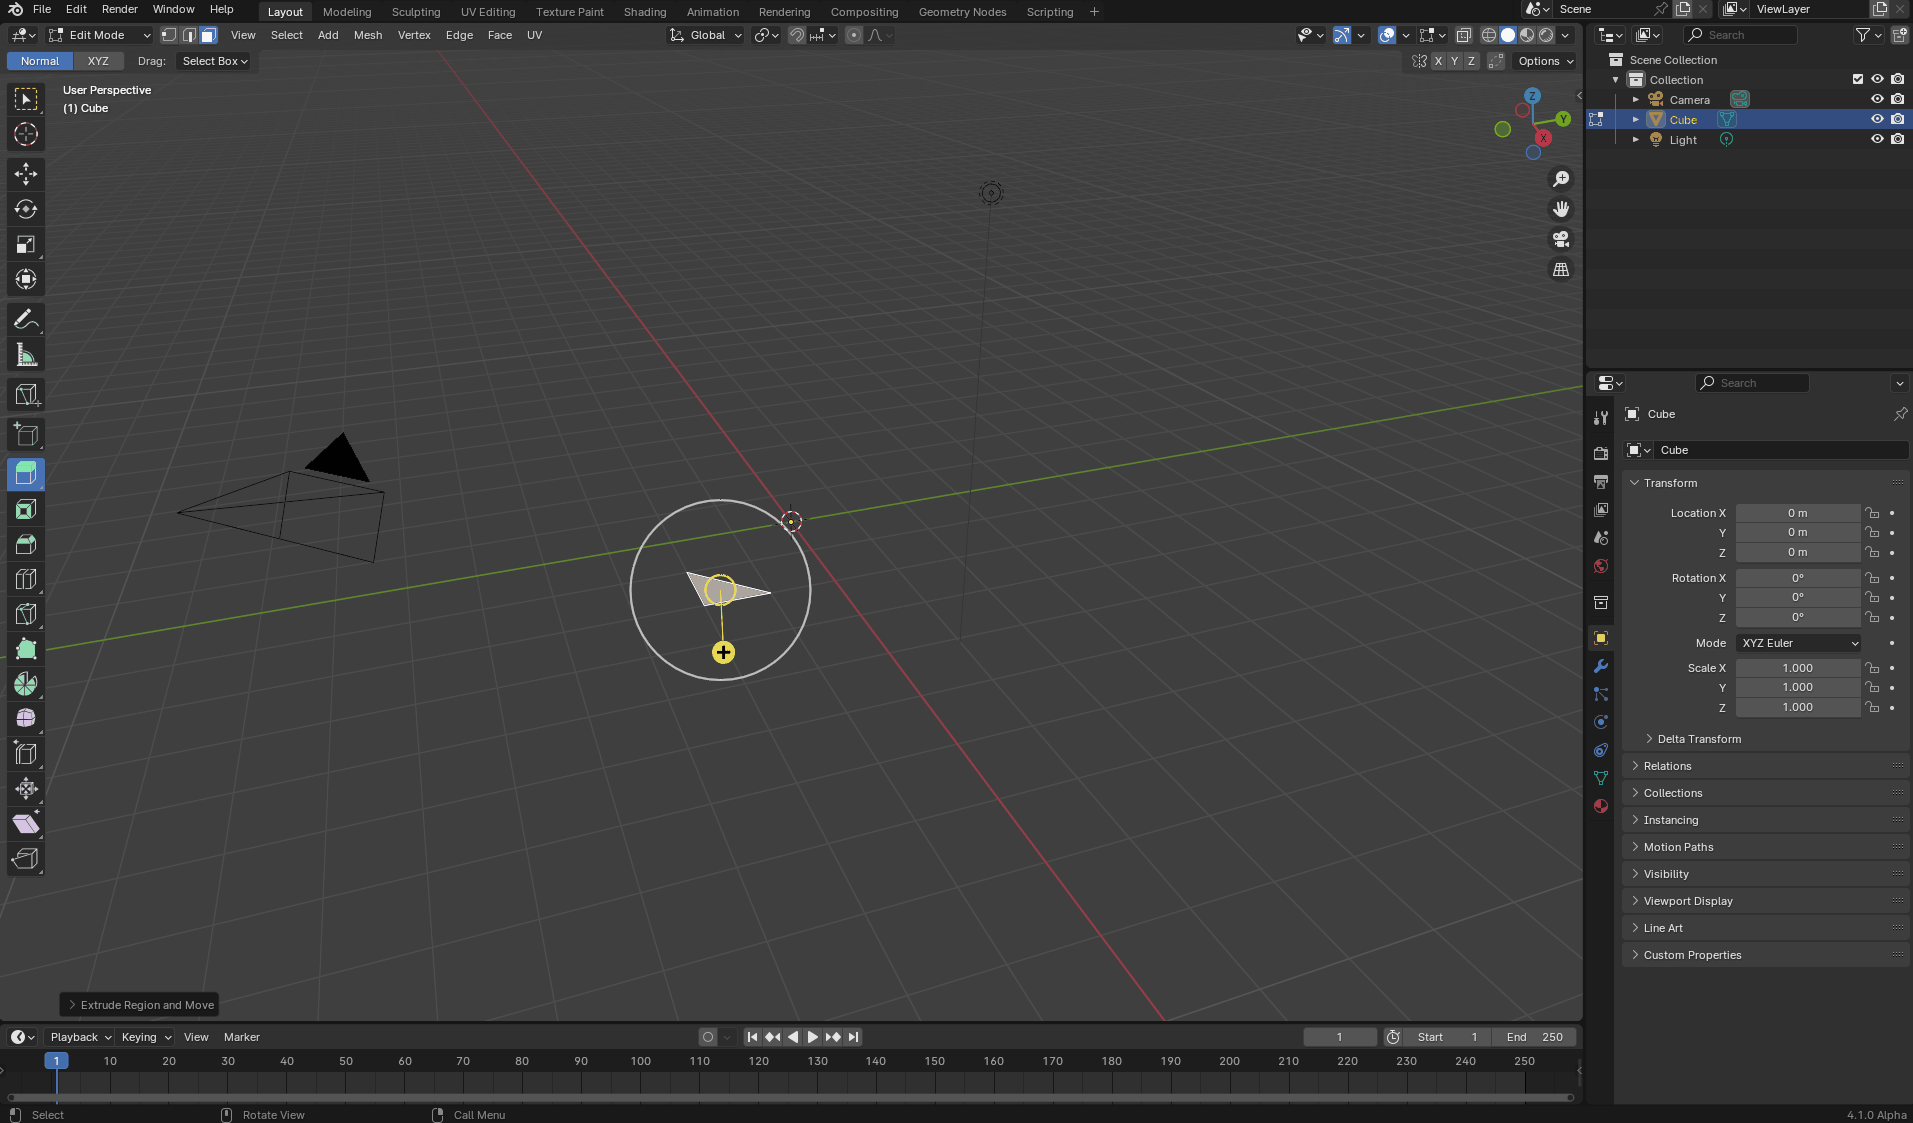Choose the Annotate pencil tool
The height and width of the screenshot is (1123, 1913).
coord(26,319)
